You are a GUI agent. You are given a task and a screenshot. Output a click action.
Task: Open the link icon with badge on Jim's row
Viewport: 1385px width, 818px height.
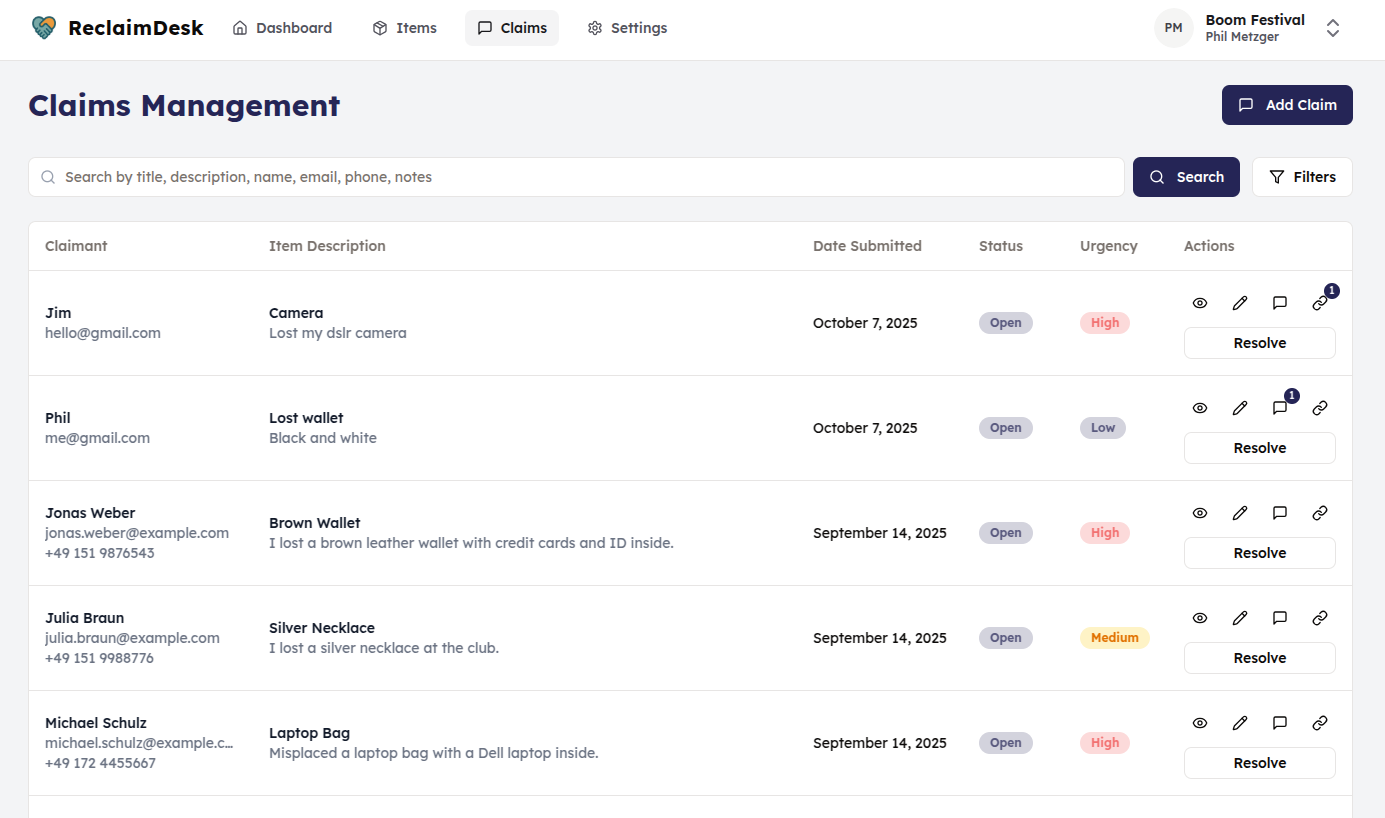[x=1319, y=302]
